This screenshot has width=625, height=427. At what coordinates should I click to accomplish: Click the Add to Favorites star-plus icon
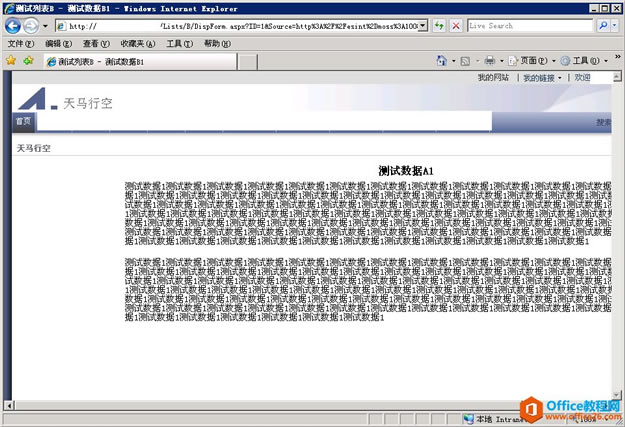click(x=28, y=61)
